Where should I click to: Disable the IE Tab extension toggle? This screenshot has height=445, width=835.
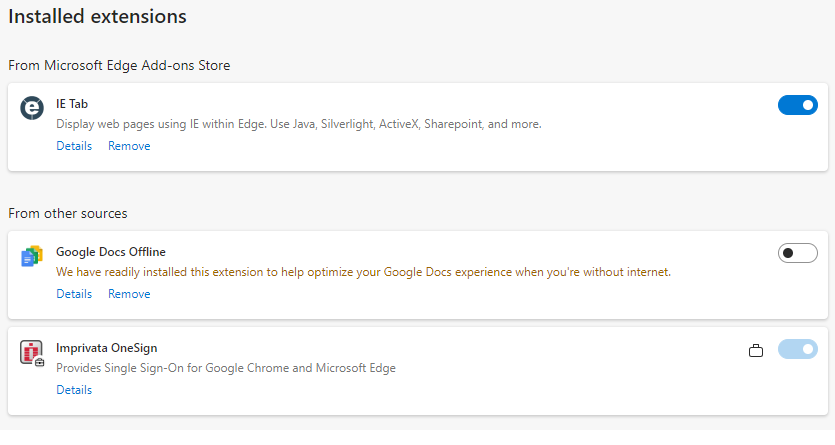point(797,105)
